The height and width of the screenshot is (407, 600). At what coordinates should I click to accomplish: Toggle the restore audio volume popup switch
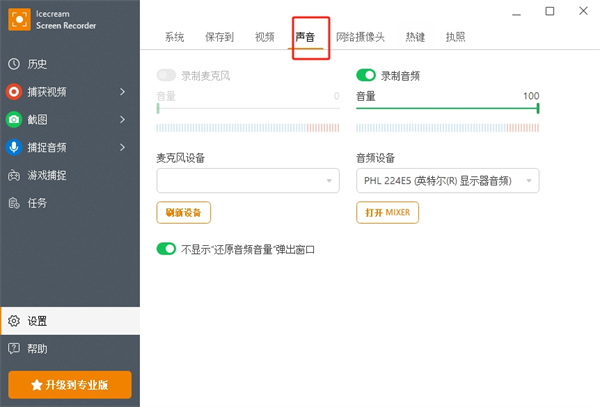(x=166, y=248)
